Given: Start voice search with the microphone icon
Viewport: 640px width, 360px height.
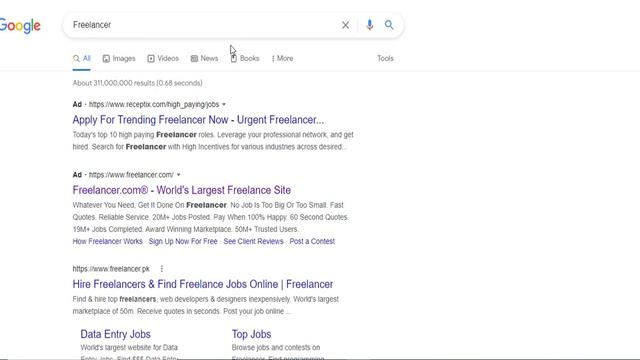Looking at the screenshot, I should 369,25.
